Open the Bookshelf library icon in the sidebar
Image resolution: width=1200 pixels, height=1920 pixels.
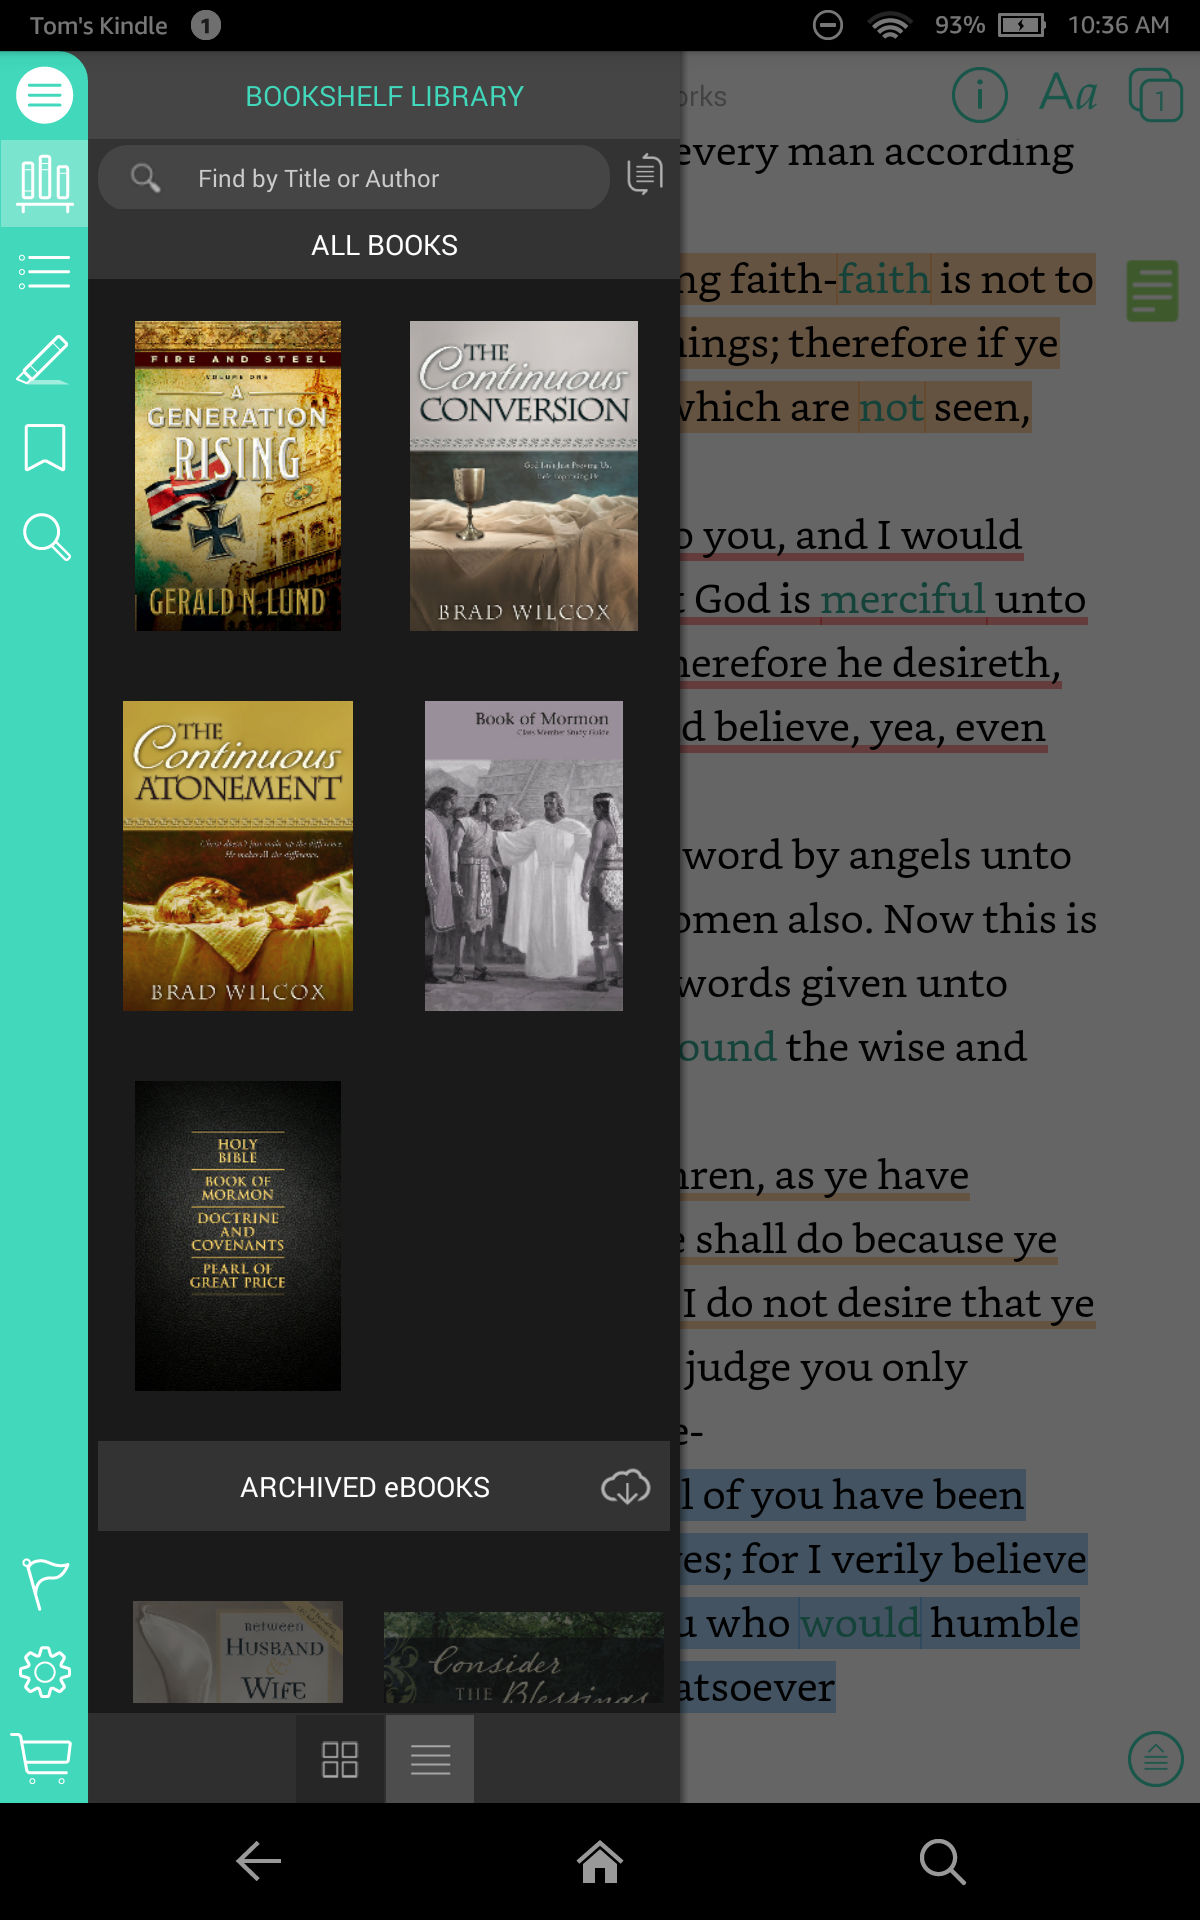pyautogui.click(x=44, y=184)
